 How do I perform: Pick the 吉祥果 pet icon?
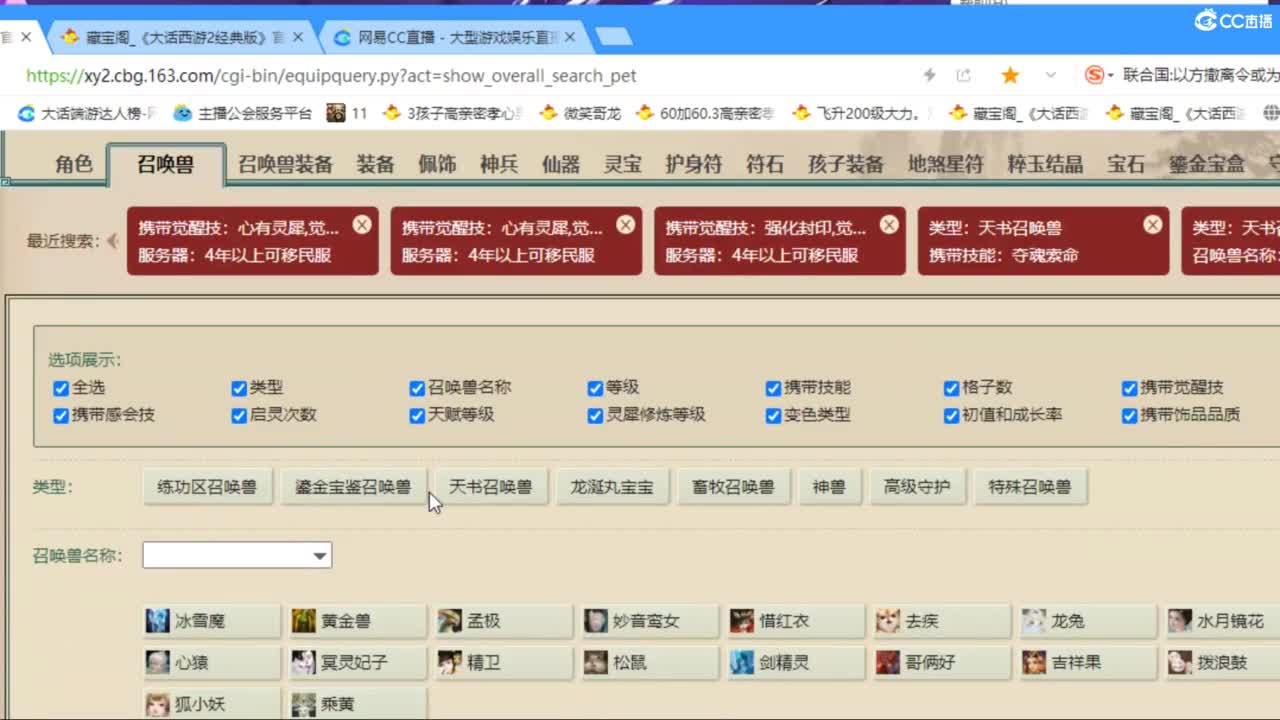coord(1033,662)
